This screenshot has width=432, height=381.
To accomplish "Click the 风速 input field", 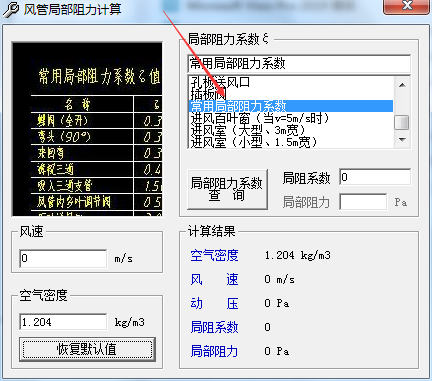I will coord(63,258).
